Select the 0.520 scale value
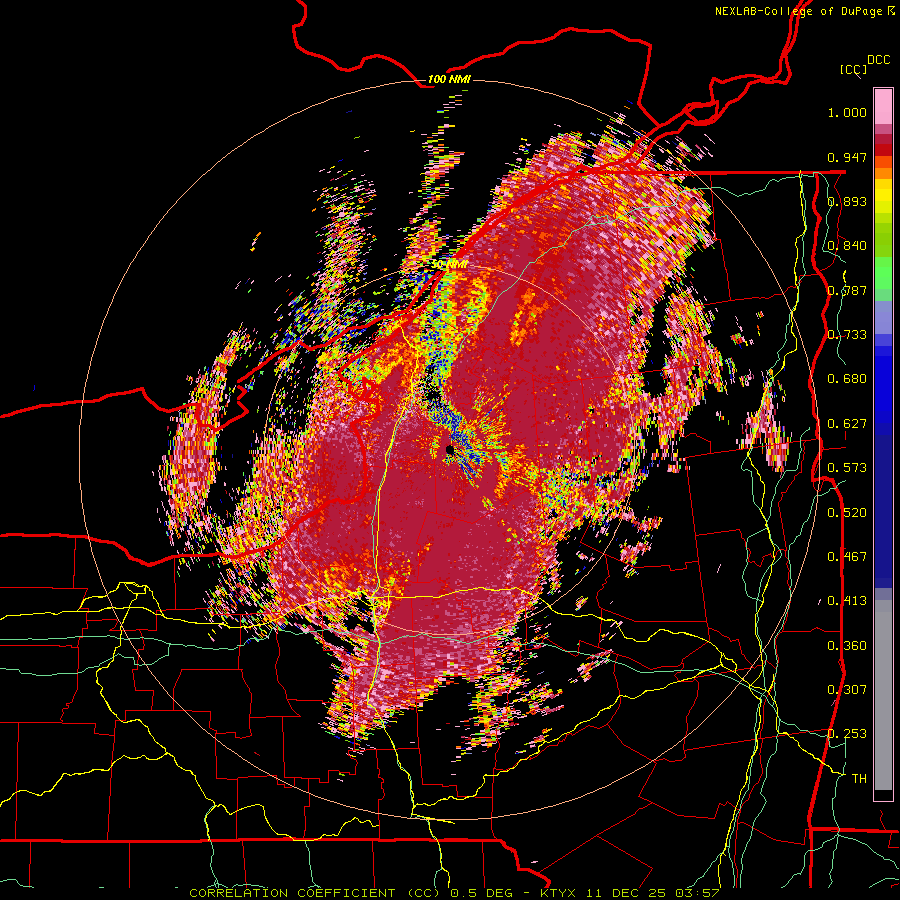900x900 pixels. coord(847,513)
